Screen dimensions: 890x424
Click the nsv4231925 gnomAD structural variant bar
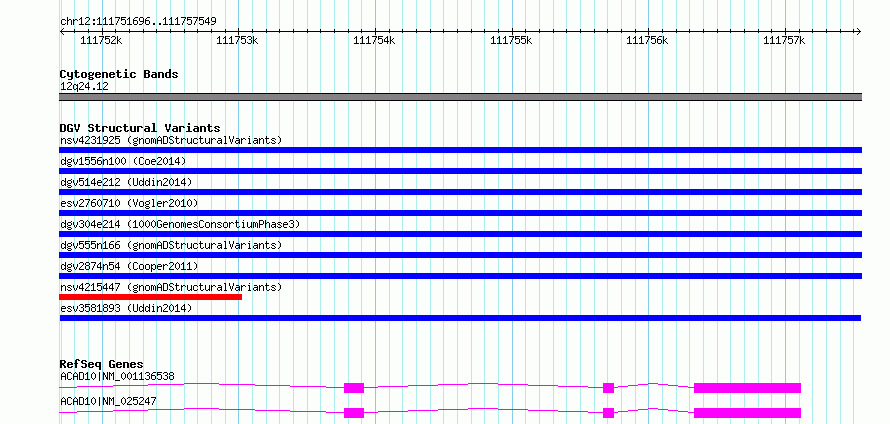[x=460, y=150]
